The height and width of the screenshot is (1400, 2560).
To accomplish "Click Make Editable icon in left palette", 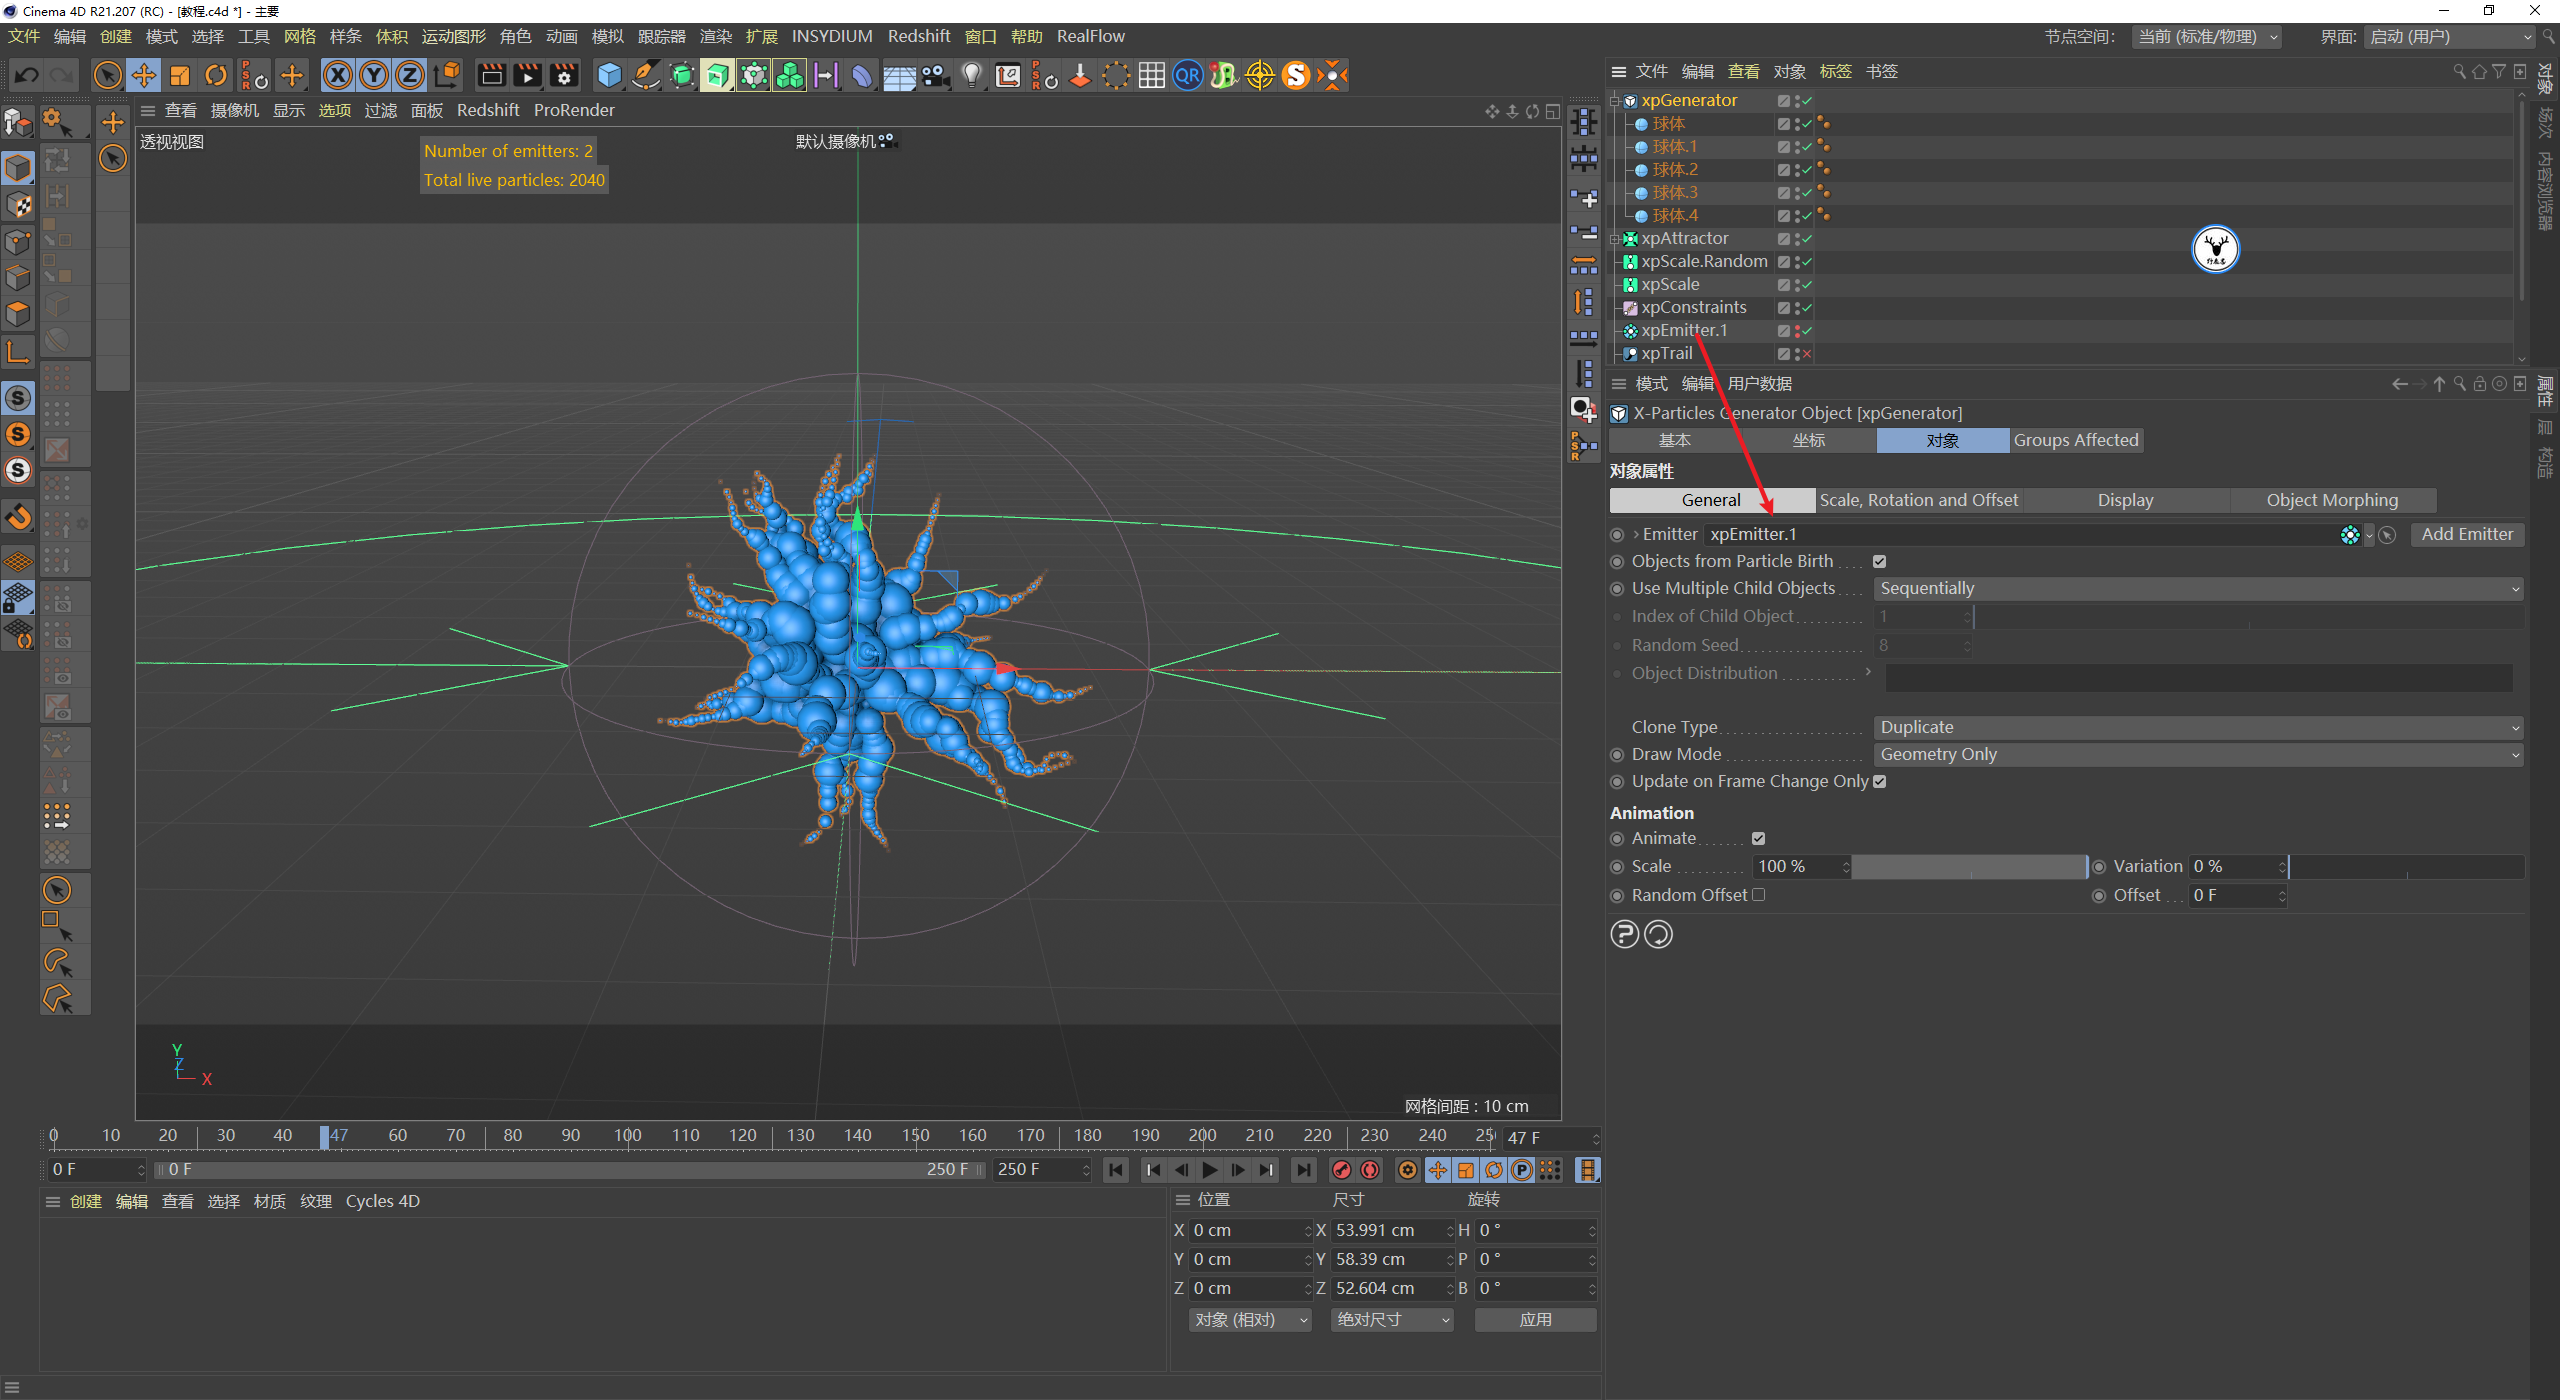I will pyautogui.click(x=19, y=123).
